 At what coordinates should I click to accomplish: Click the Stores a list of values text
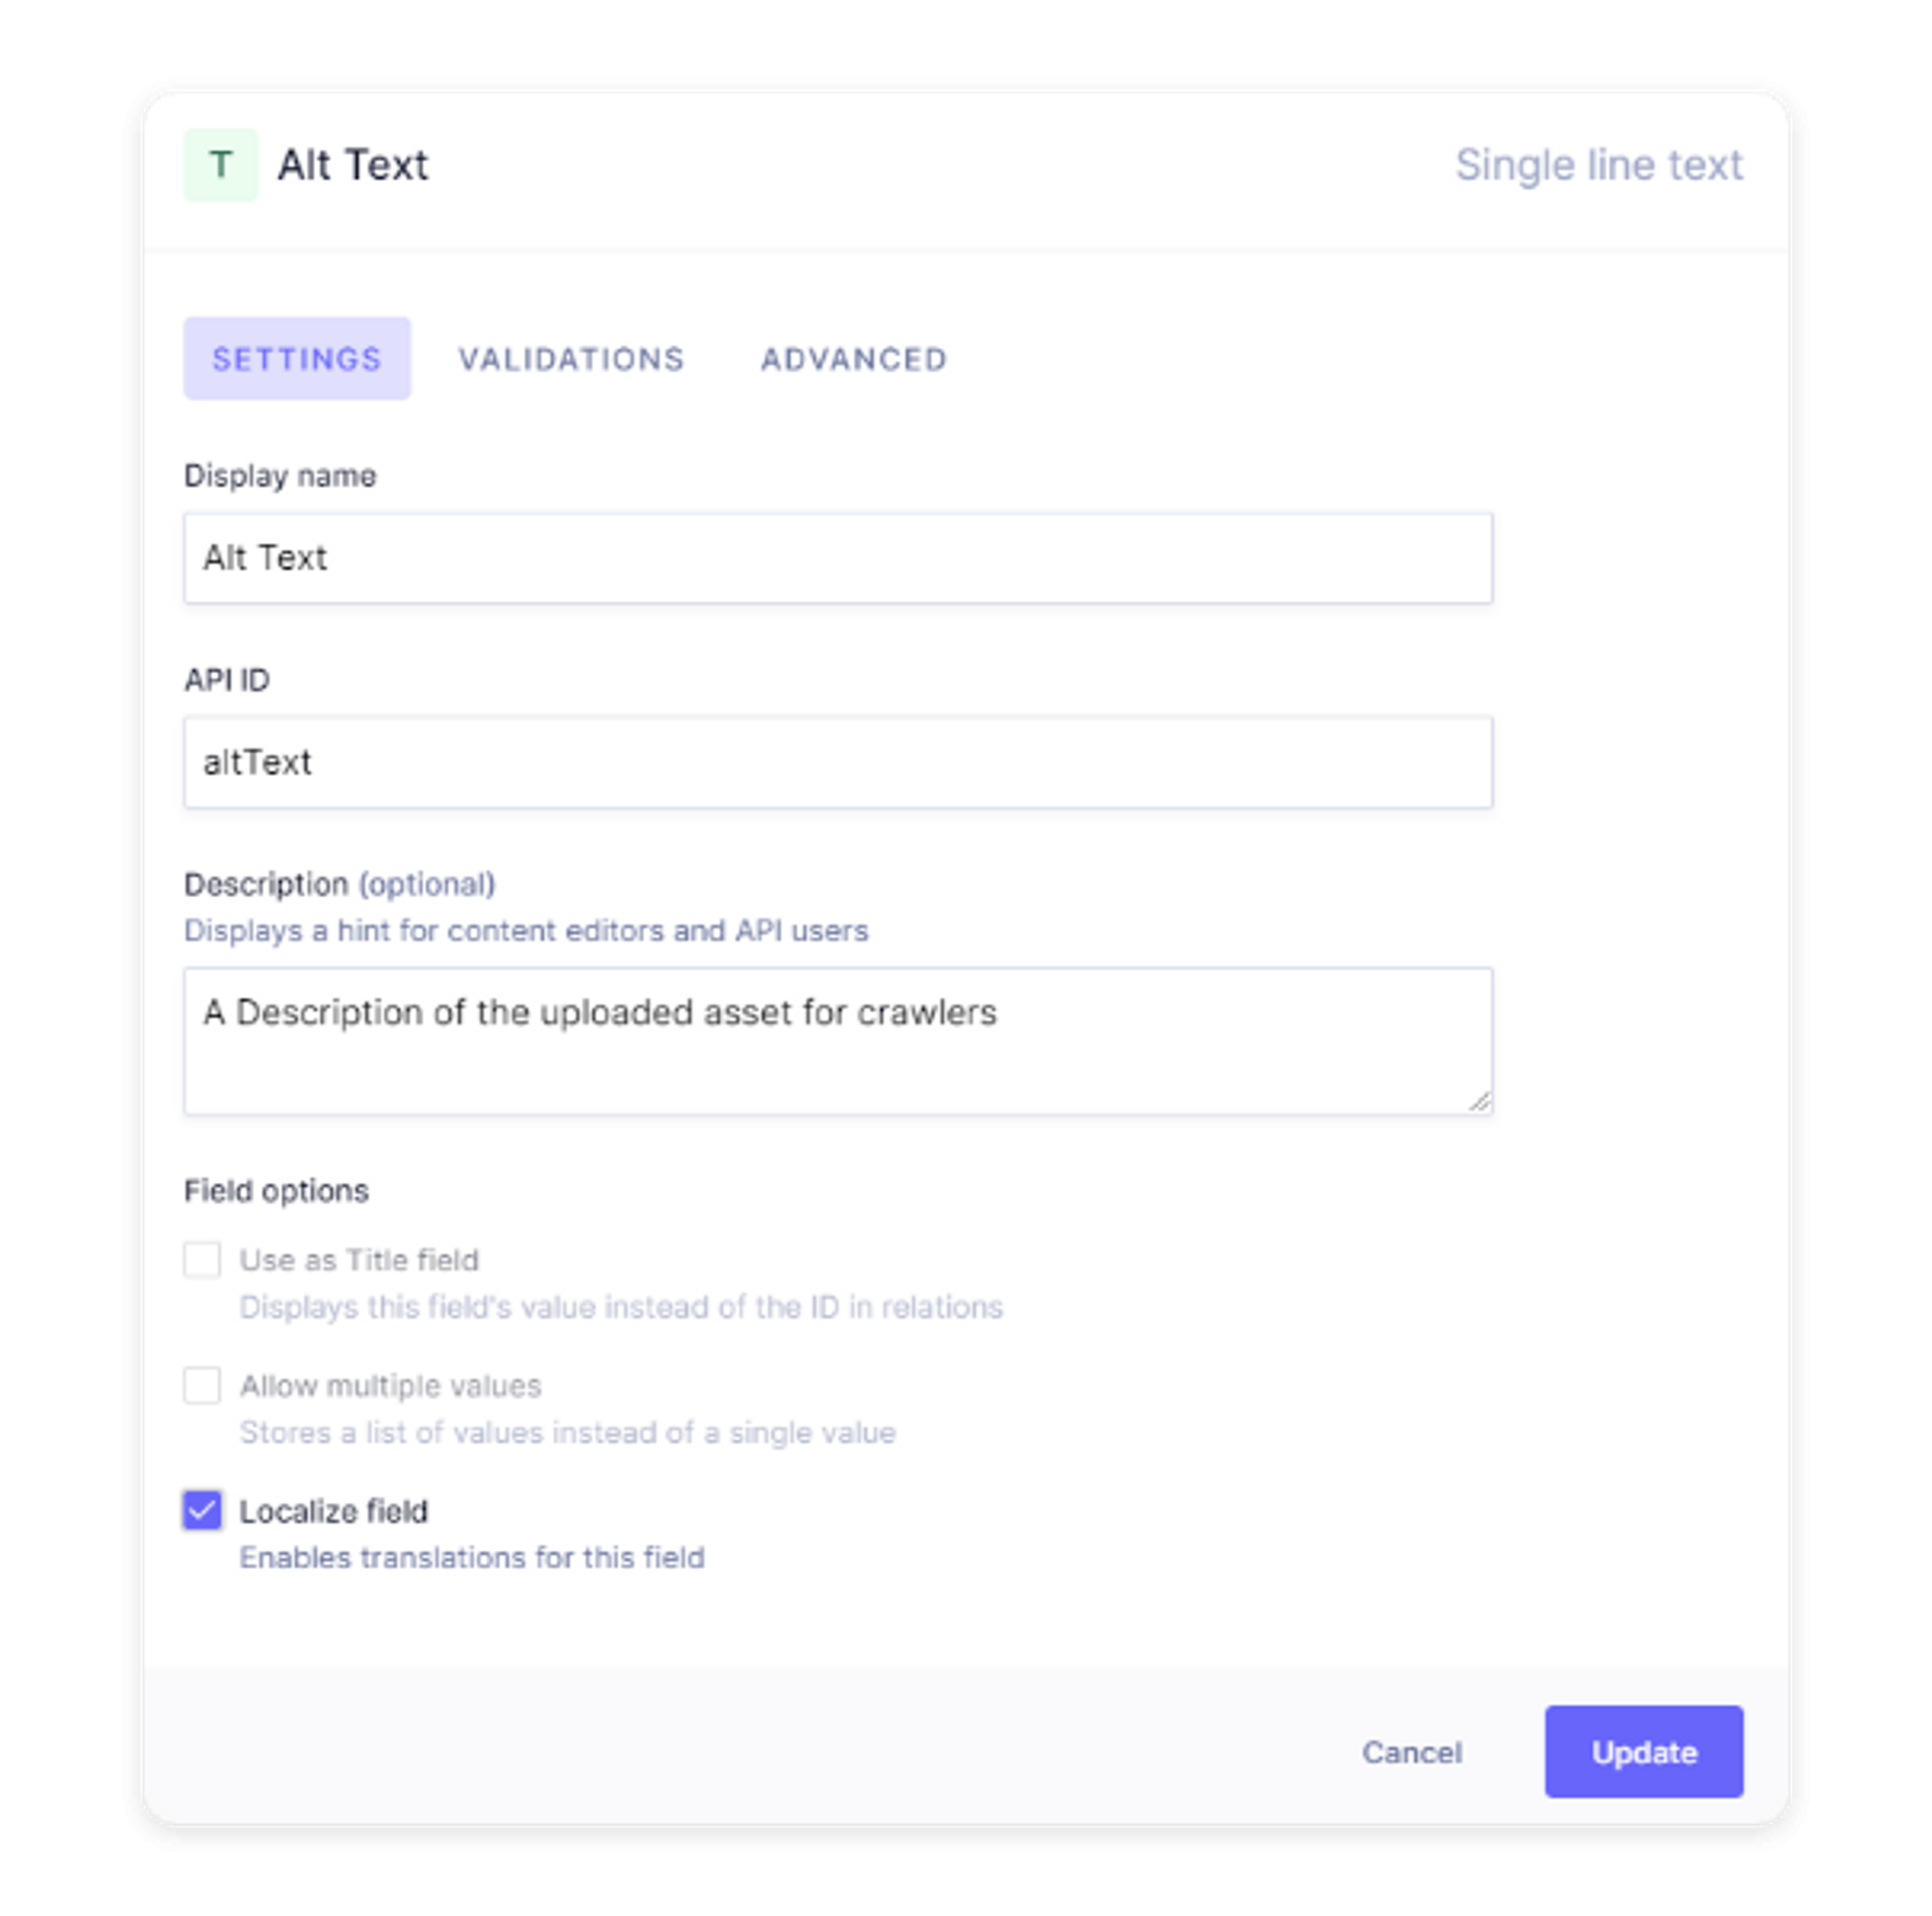coord(566,1432)
